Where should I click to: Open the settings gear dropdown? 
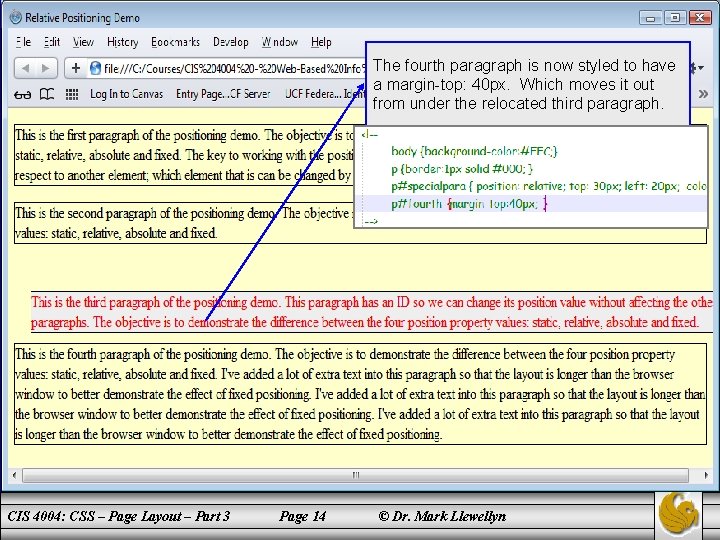click(x=698, y=68)
